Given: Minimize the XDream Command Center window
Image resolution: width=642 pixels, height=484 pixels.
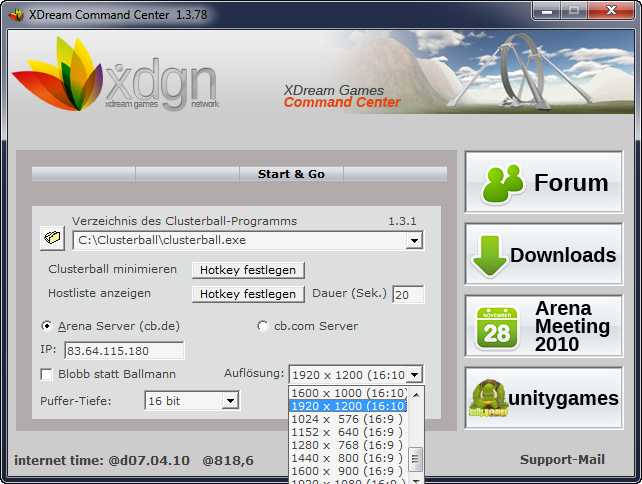Looking at the screenshot, I should point(546,11).
